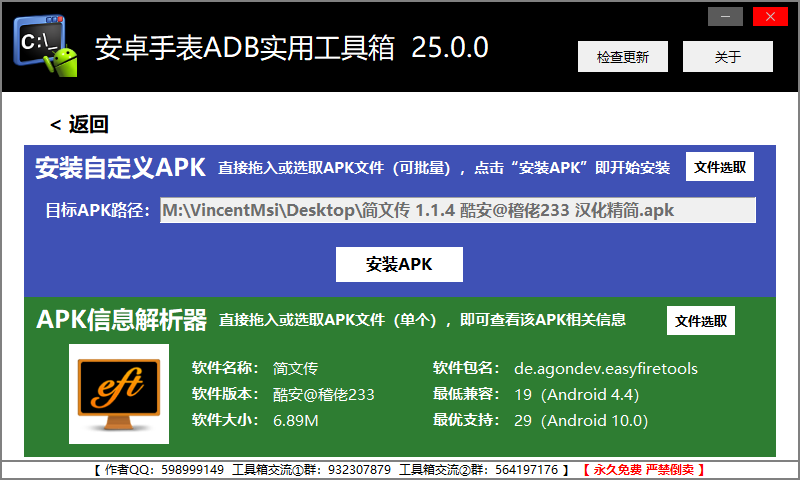Click the 目标APK路径 text field

[457, 210]
